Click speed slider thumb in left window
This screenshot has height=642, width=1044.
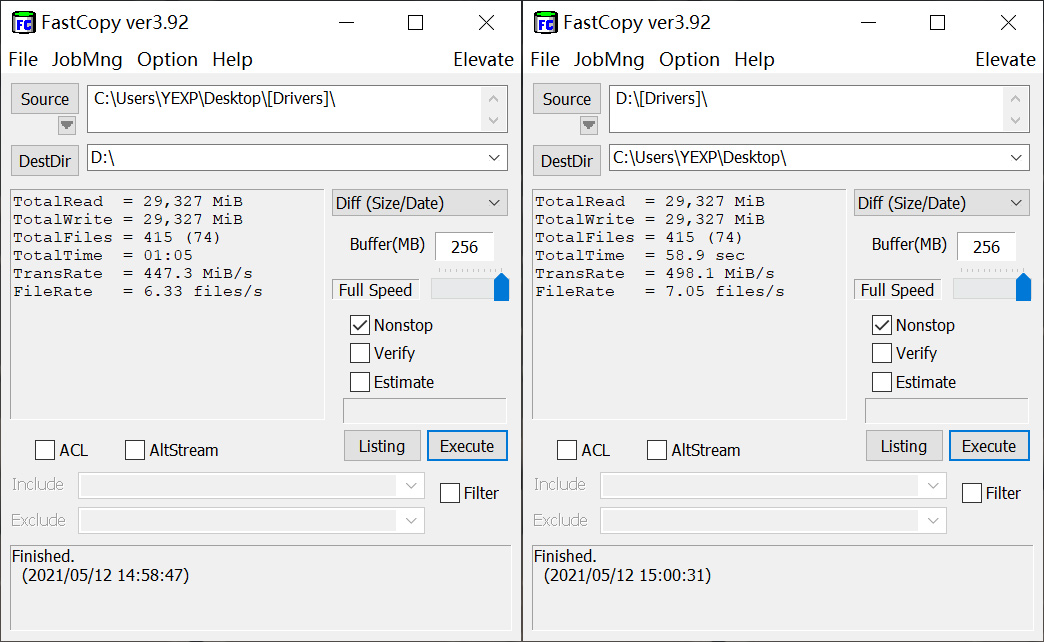click(x=501, y=287)
